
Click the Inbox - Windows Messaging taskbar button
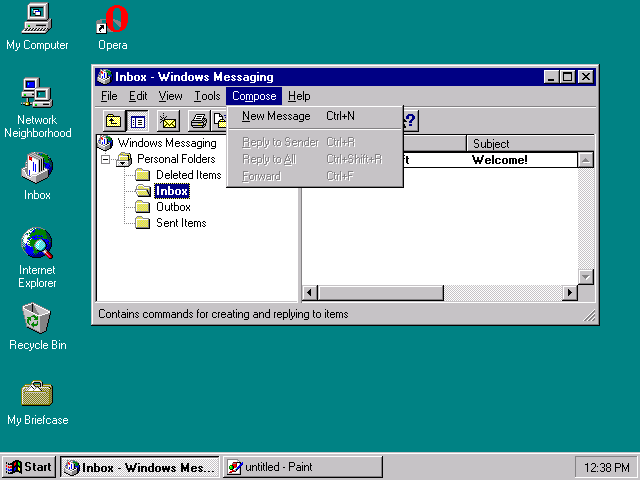(x=140, y=467)
